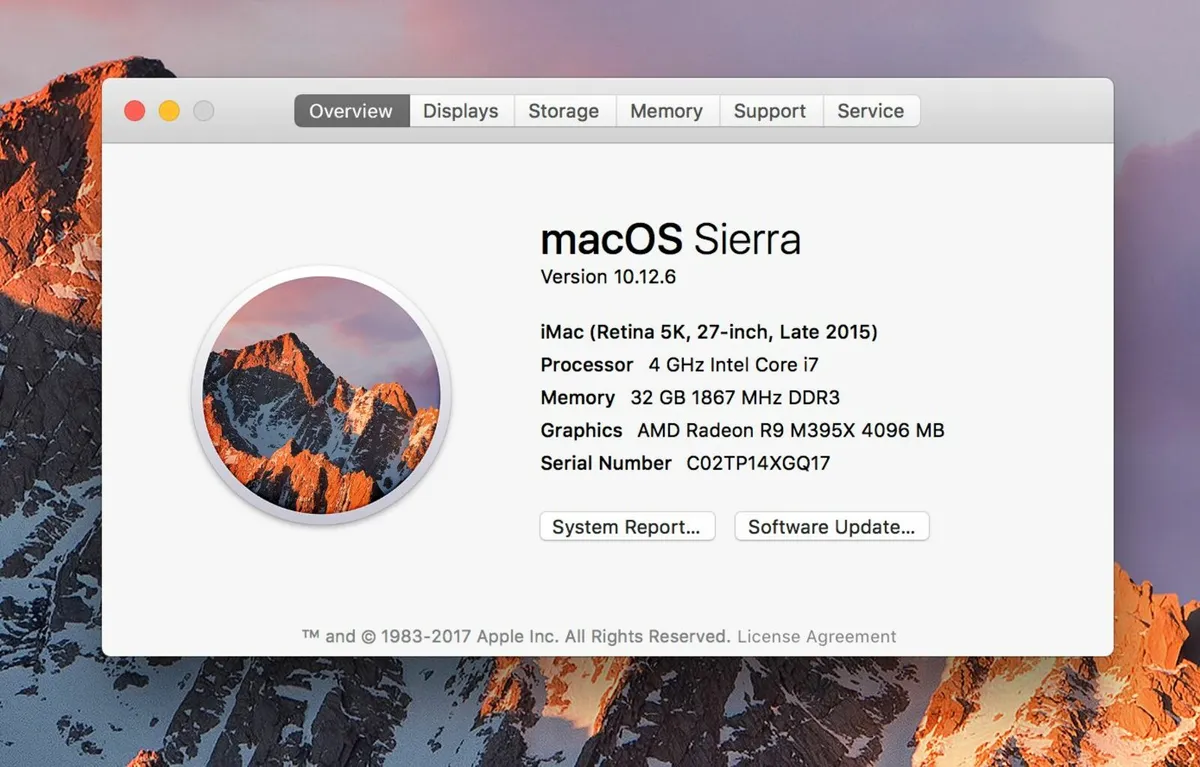Click the System Report button
This screenshot has width=1200, height=767.
coord(627,527)
